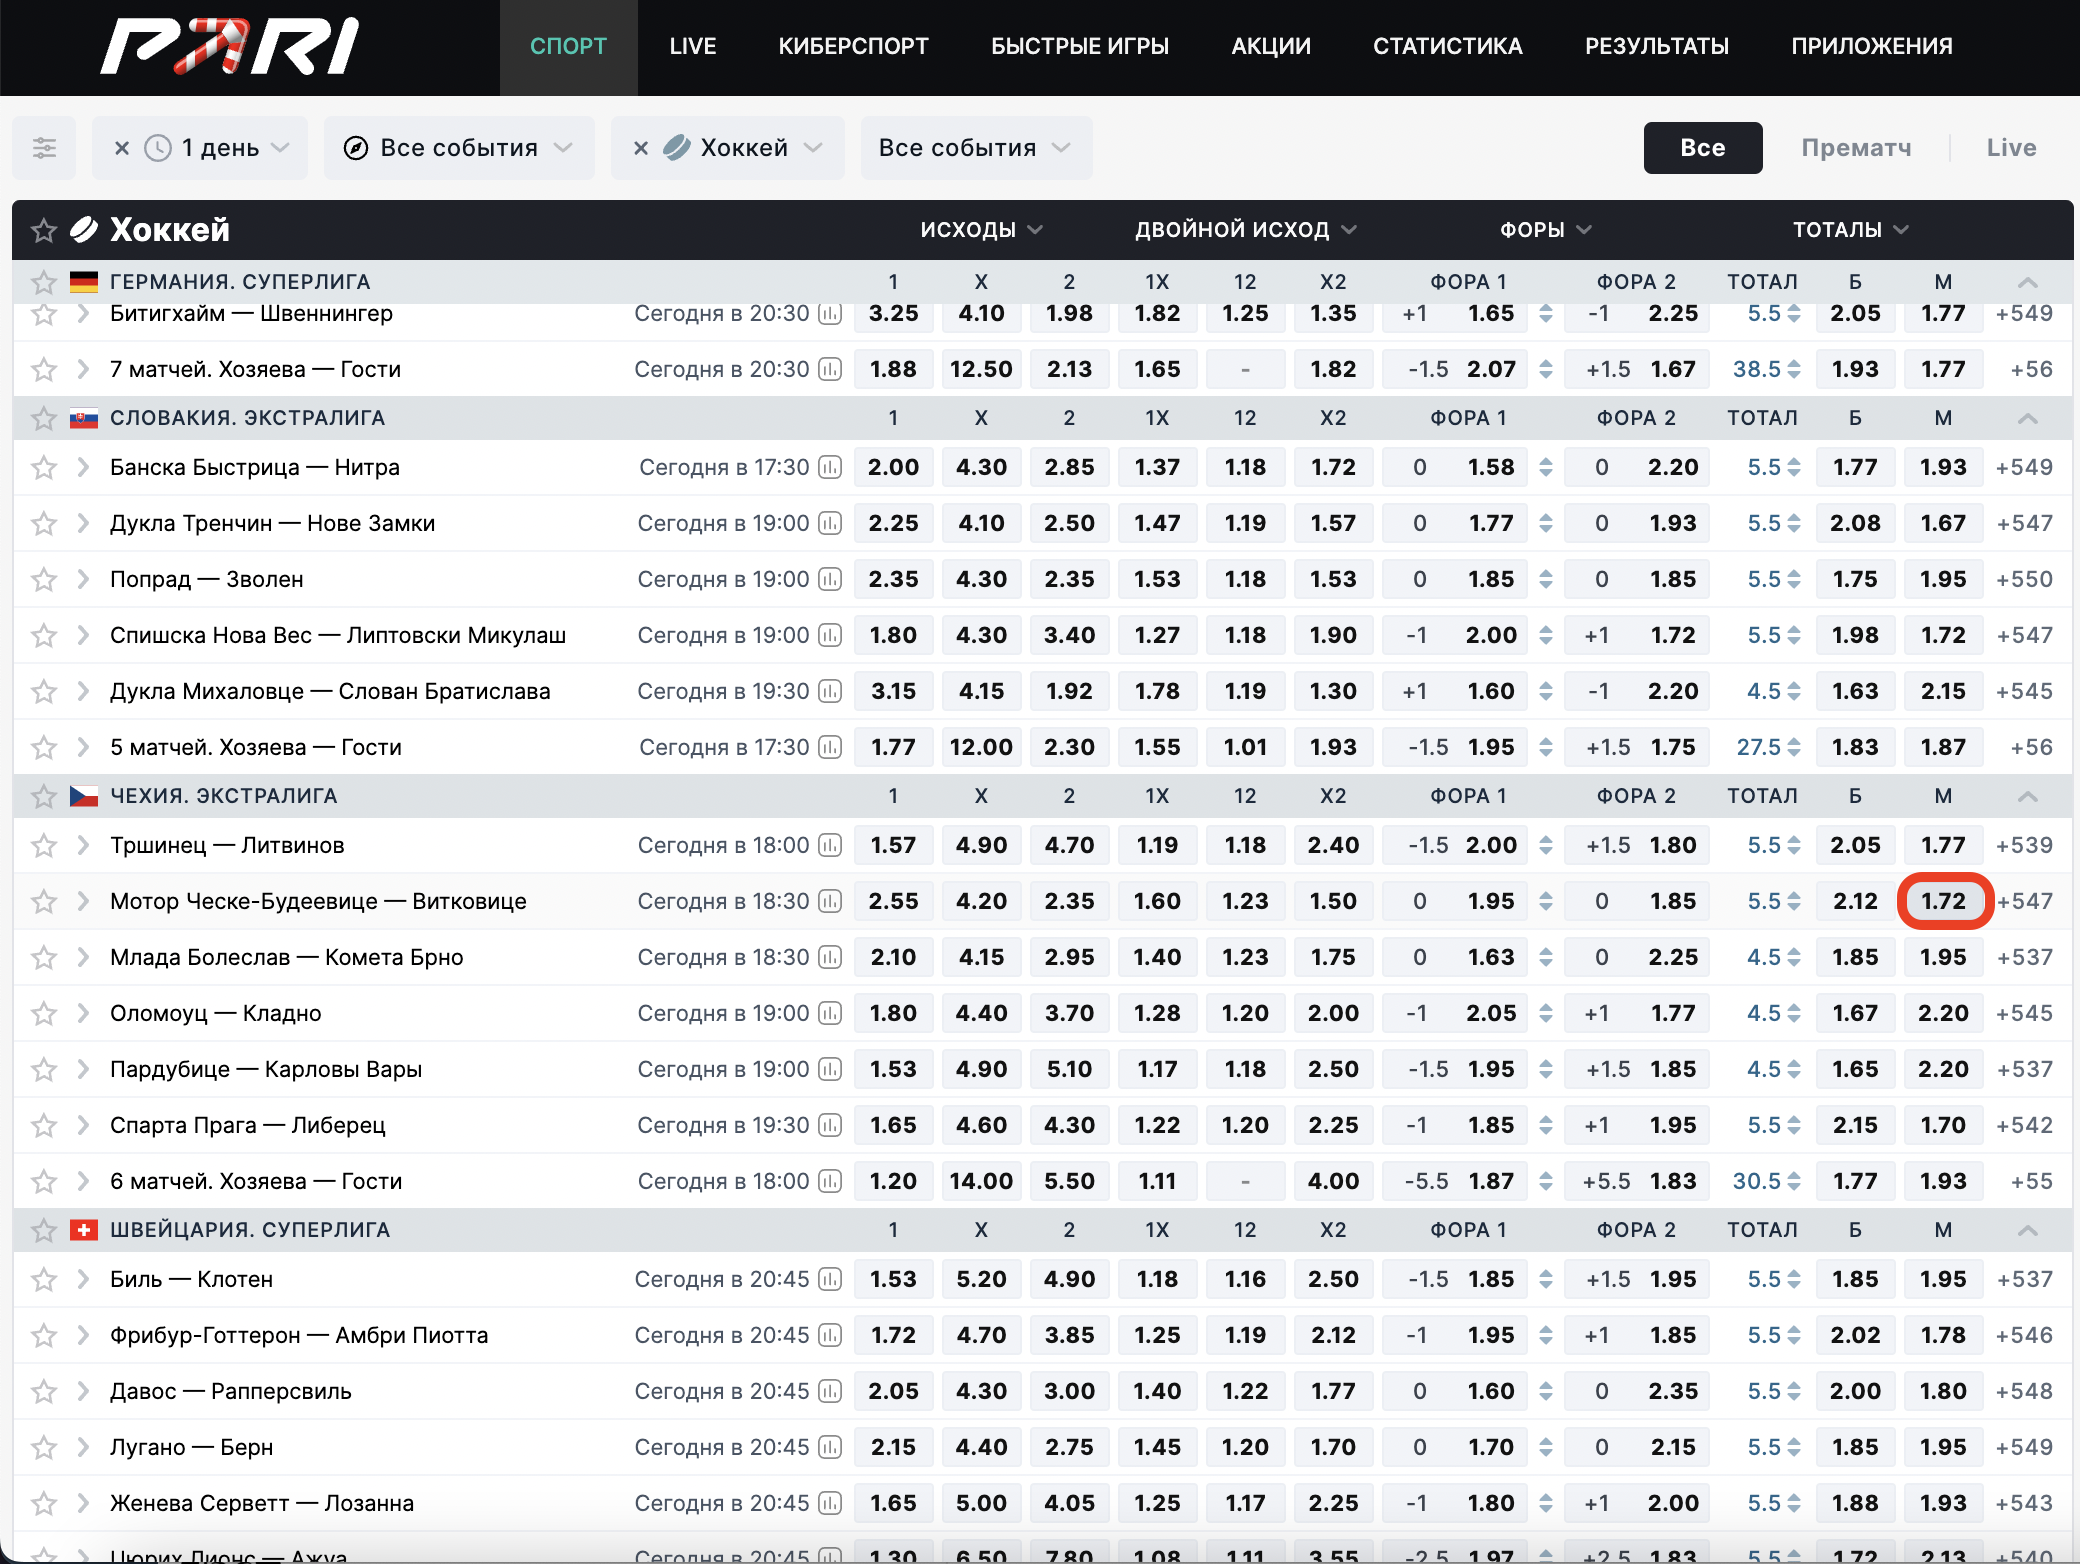The height and width of the screenshot is (1564, 2080).
Task: Open the Оломоуц — Кладно match page
Action: tap(216, 1013)
